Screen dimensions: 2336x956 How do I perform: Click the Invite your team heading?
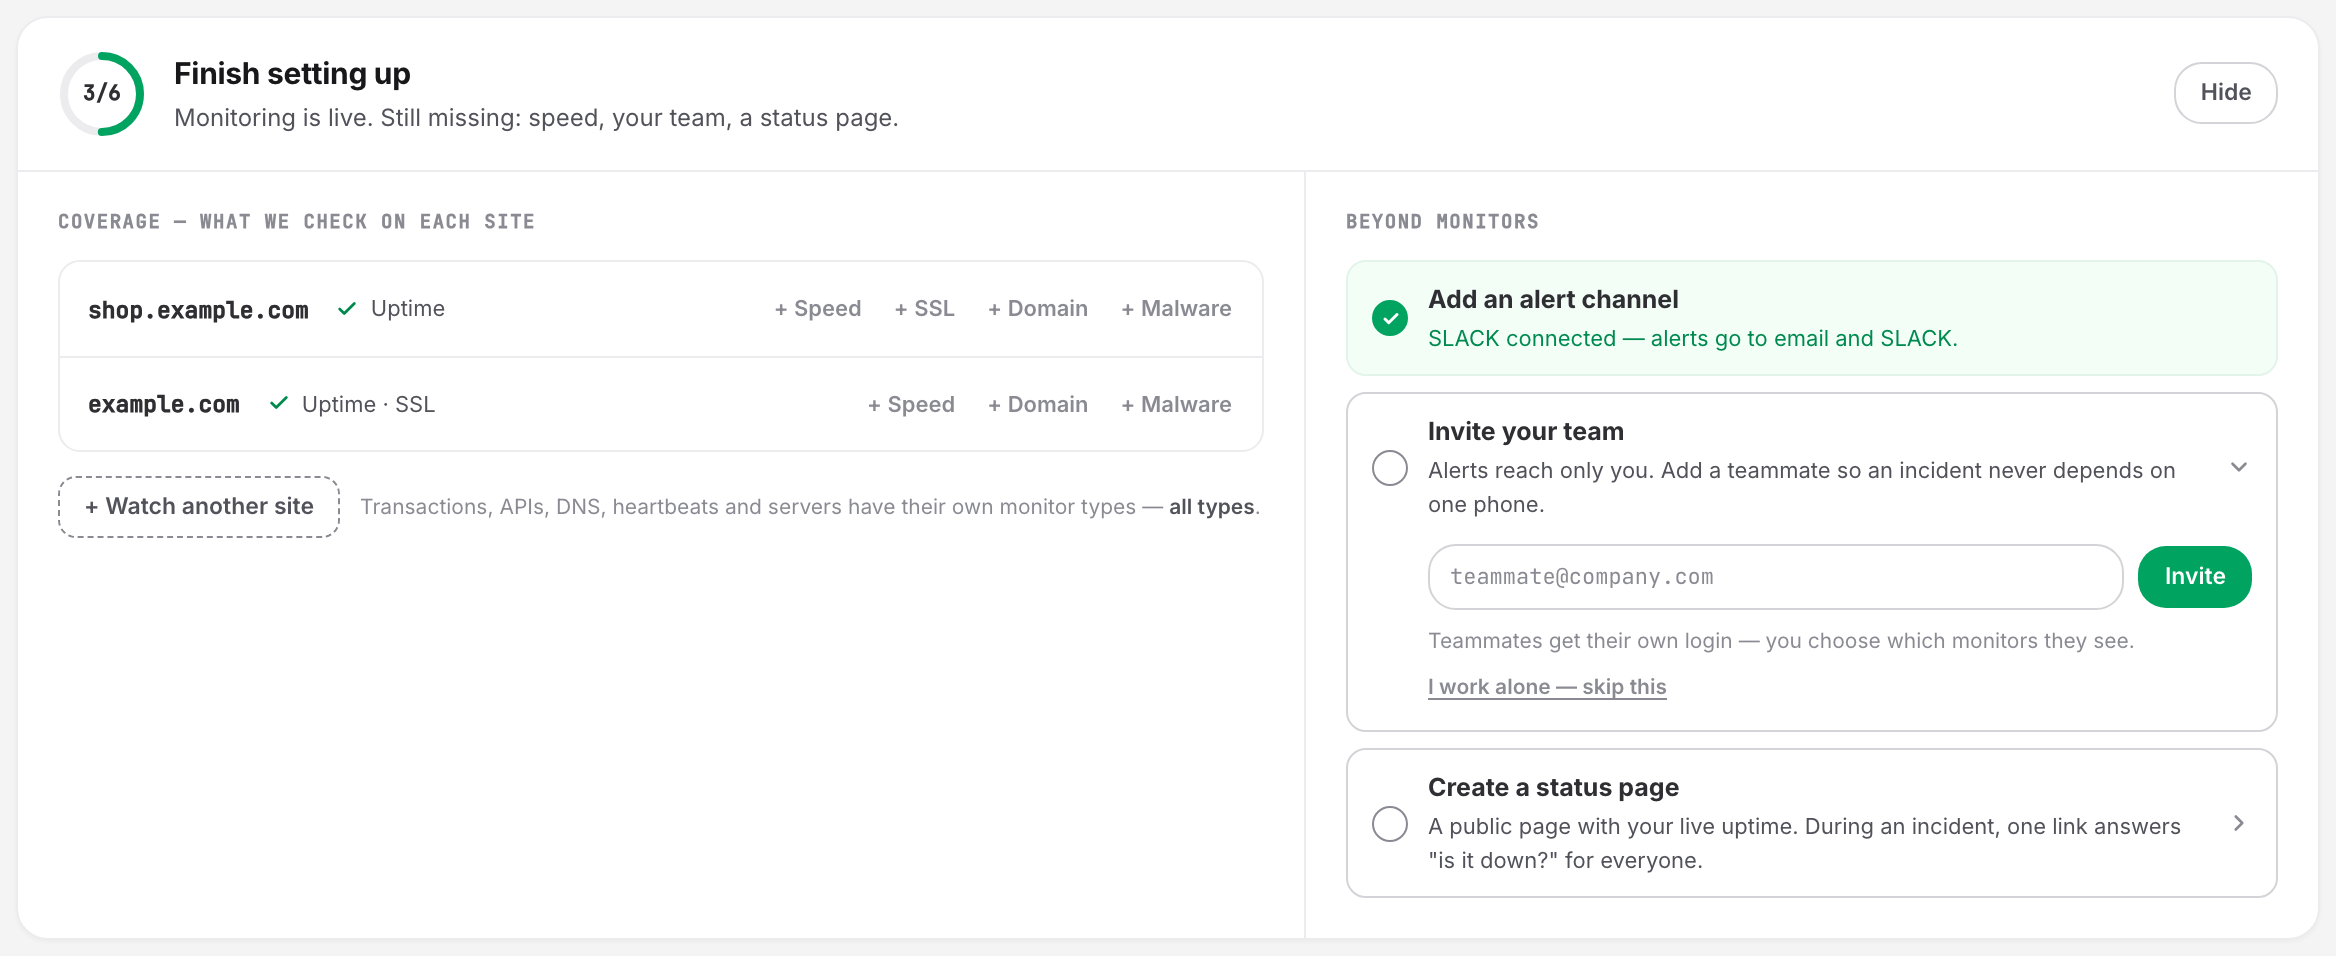1526,432
